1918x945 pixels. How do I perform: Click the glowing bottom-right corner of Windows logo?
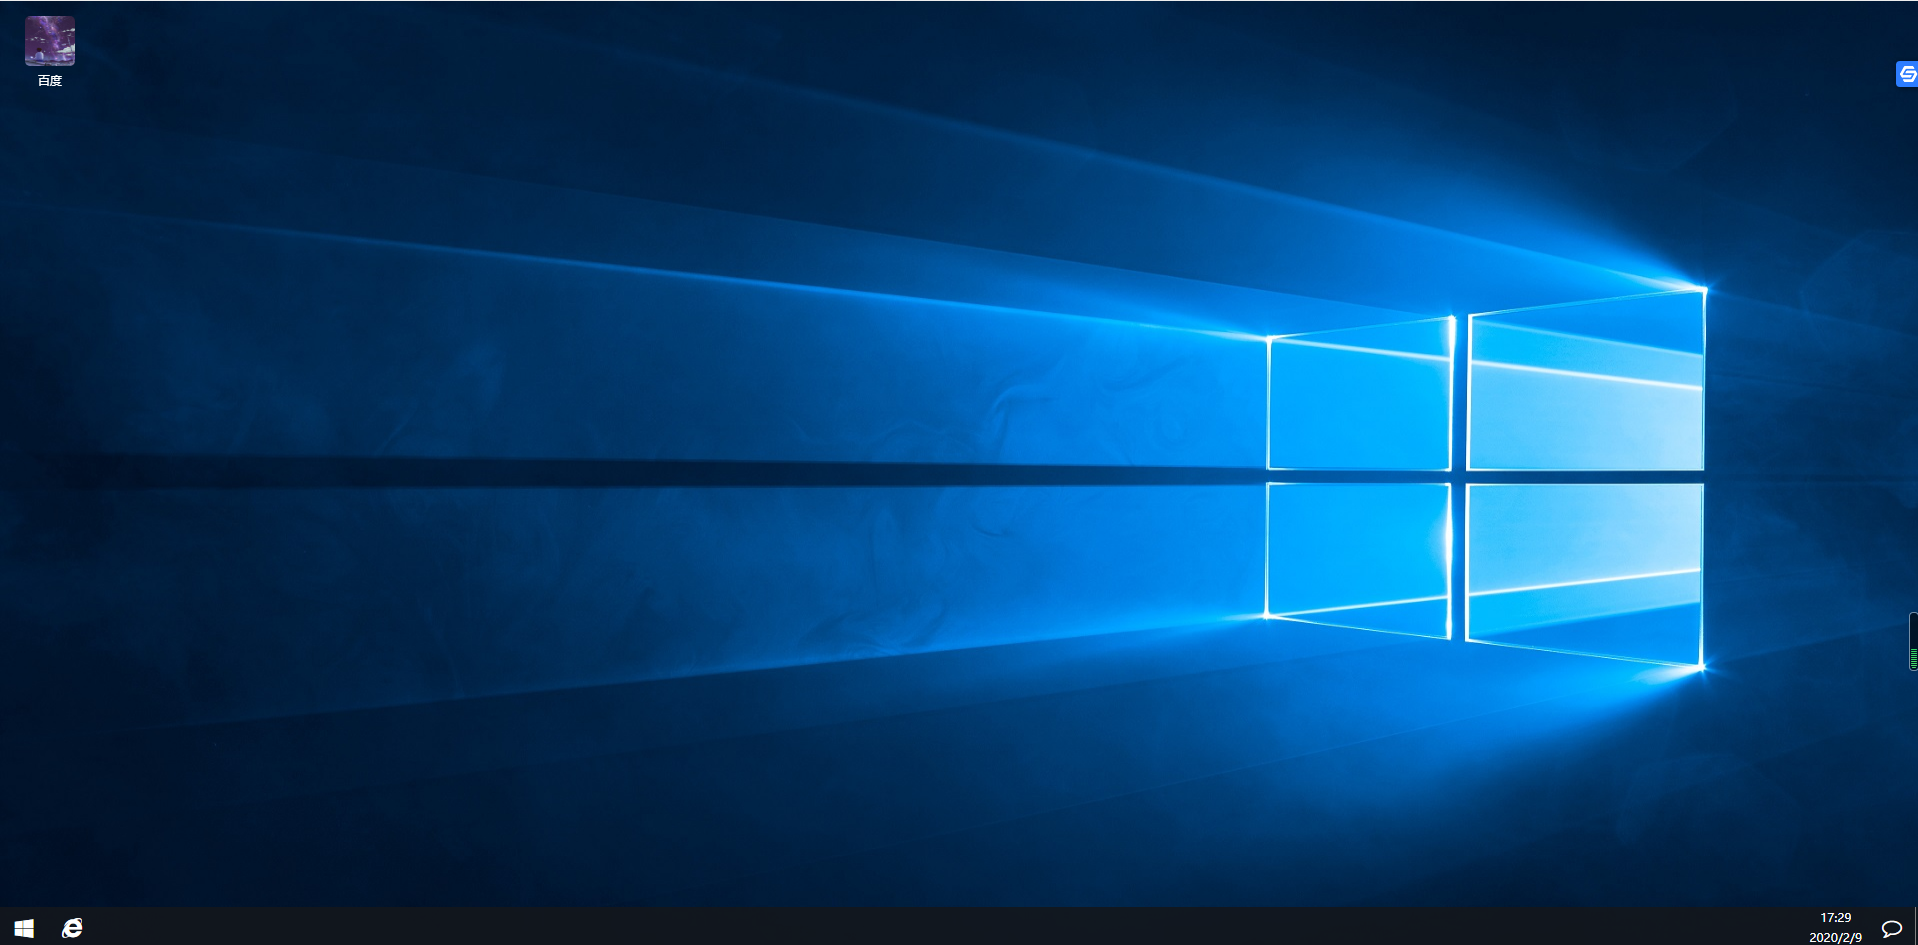(1701, 667)
